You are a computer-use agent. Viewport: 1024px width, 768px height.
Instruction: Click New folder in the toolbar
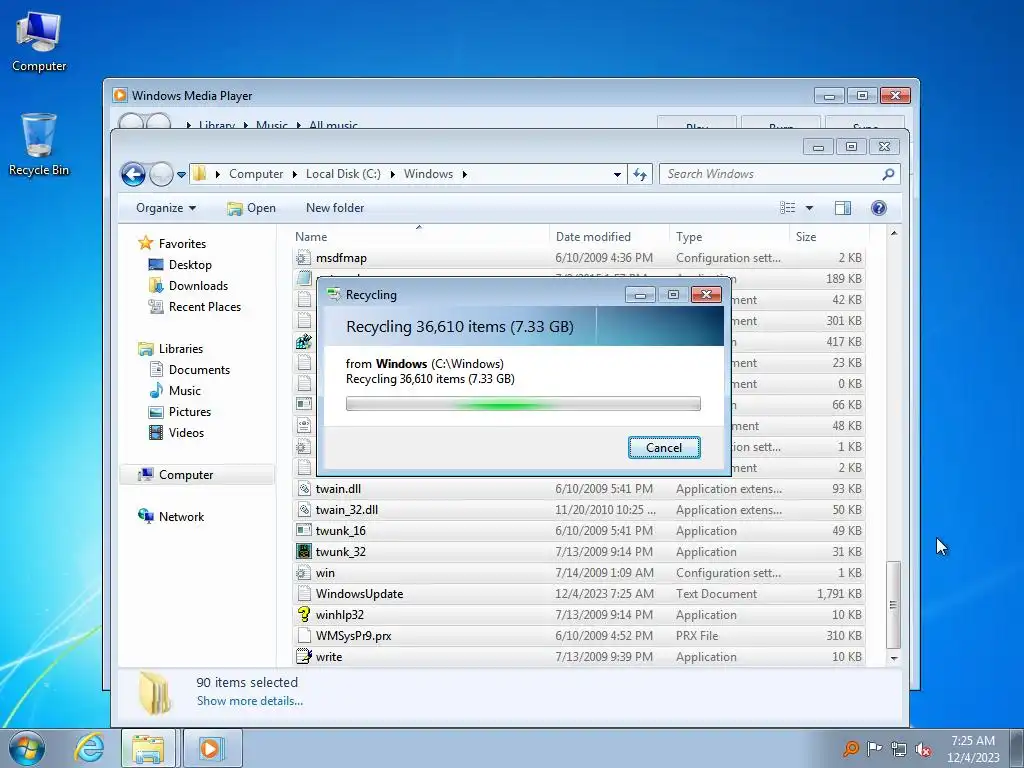pos(335,208)
